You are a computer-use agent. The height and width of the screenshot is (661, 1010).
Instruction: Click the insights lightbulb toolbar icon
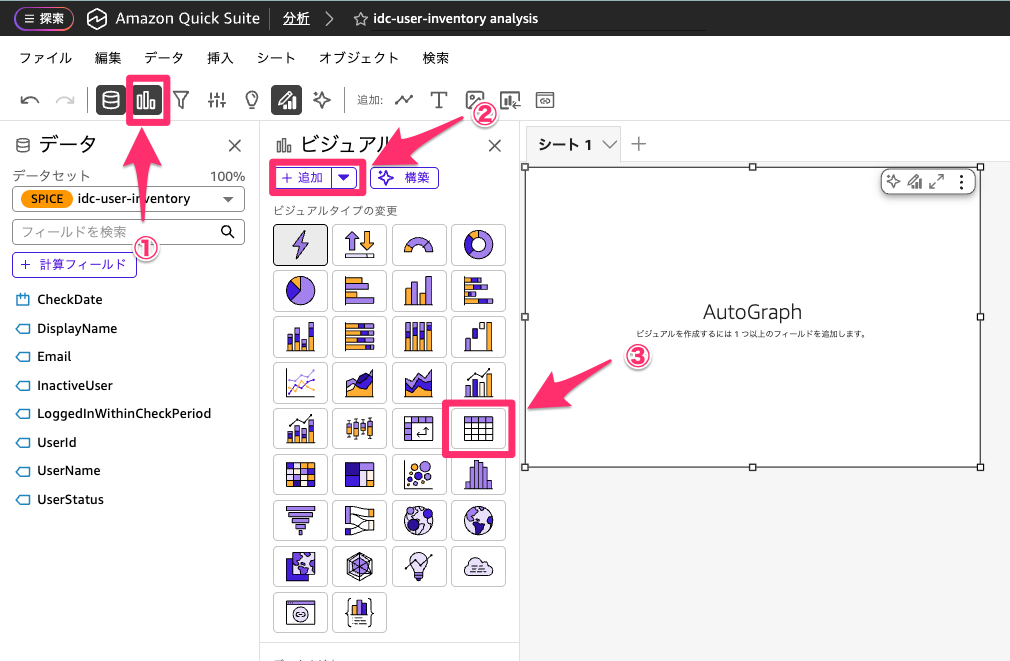[250, 100]
